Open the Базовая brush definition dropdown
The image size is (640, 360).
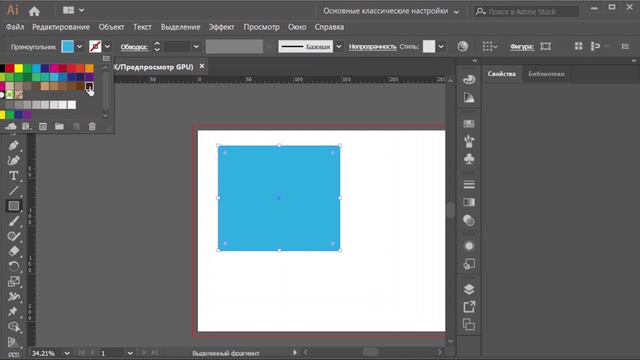339,47
